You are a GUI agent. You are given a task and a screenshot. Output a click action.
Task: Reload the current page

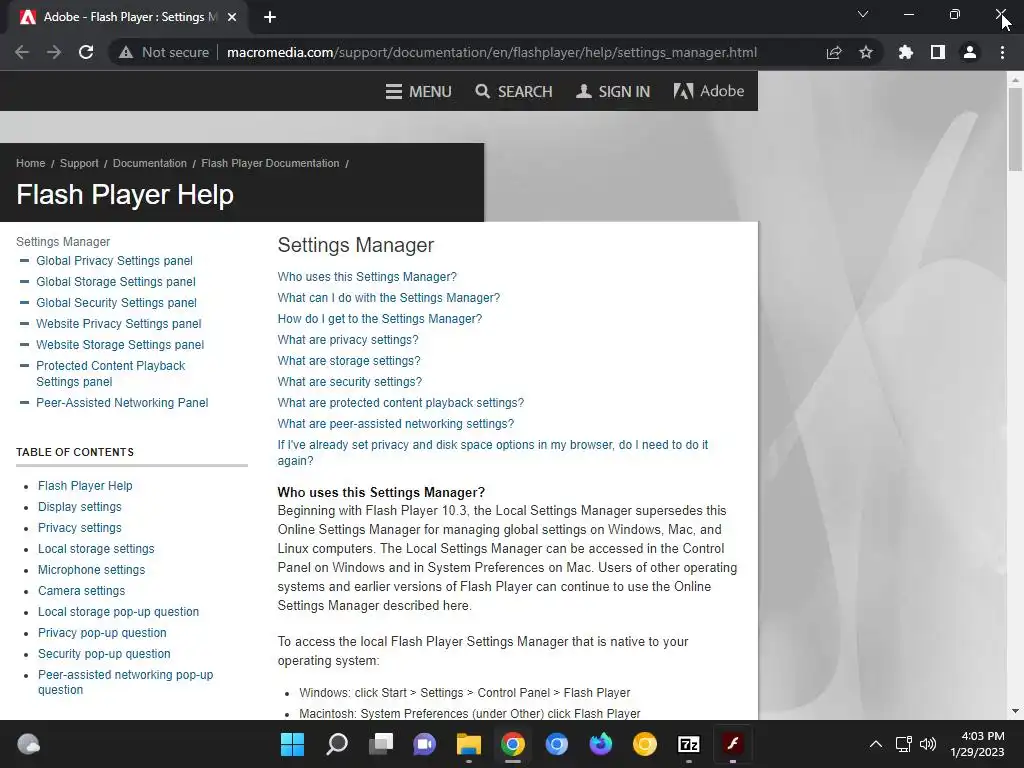(86, 52)
